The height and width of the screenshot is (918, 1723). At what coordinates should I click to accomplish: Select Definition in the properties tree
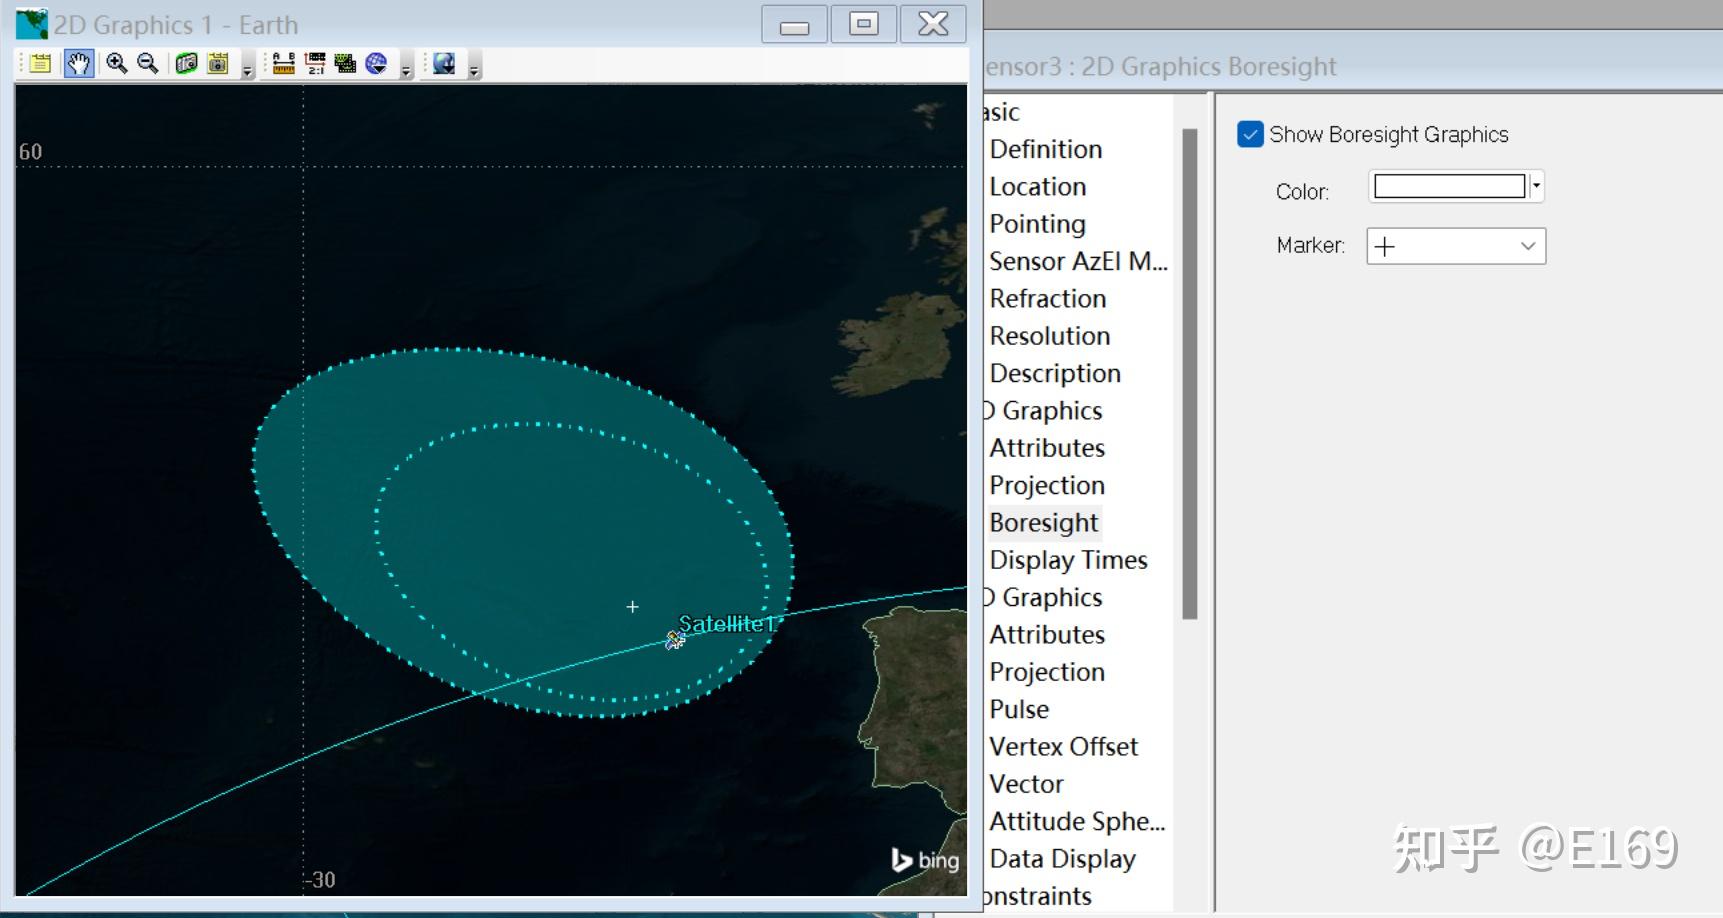[1046, 149]
